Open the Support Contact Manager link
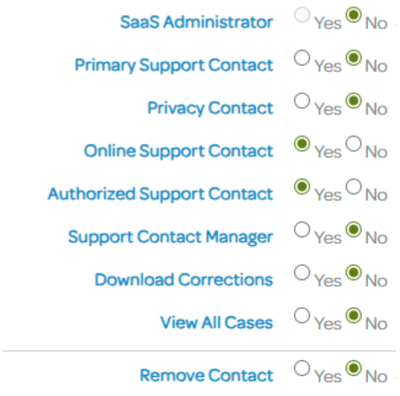 coord(170,237)
